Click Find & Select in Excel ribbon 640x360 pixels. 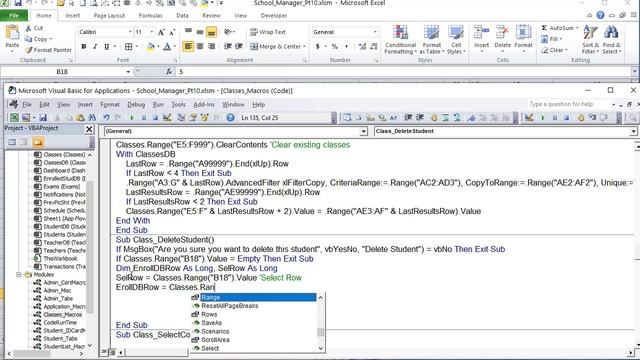611,40
